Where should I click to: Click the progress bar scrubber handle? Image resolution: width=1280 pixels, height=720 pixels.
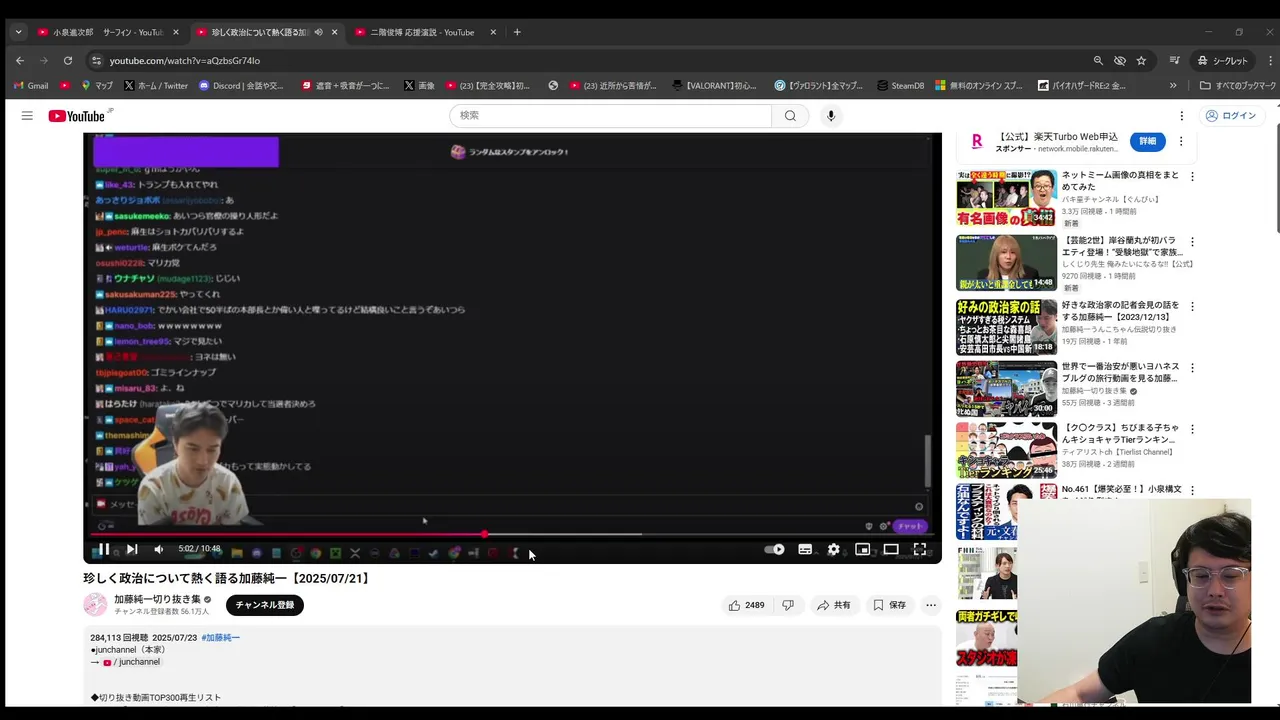485,534
